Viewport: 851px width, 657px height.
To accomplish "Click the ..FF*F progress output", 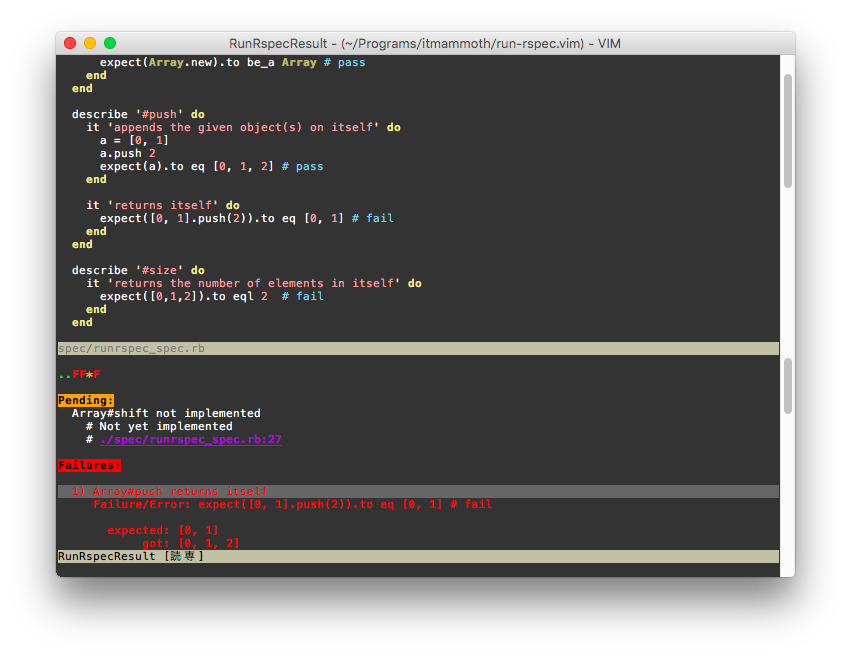I will click(79, 374).
